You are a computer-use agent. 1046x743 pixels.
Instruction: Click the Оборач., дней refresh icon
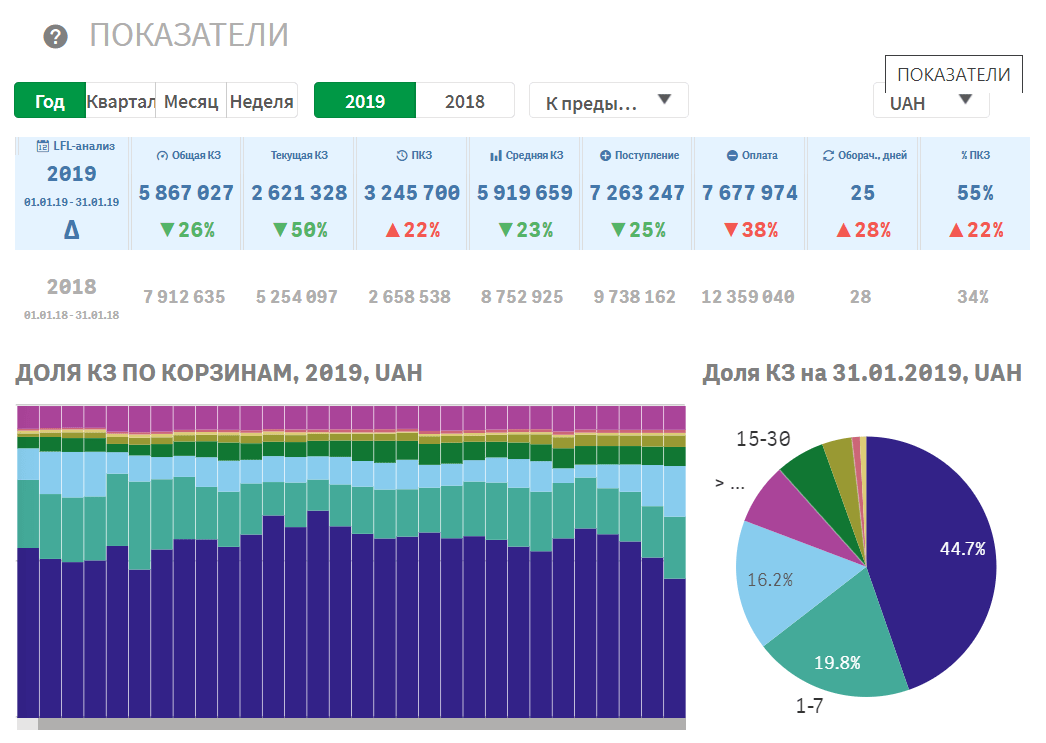pos(828,156)
